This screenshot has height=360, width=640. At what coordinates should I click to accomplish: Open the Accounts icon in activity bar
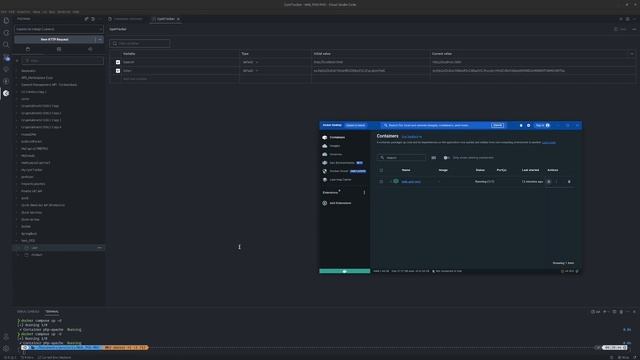click(x=6, y=337)
